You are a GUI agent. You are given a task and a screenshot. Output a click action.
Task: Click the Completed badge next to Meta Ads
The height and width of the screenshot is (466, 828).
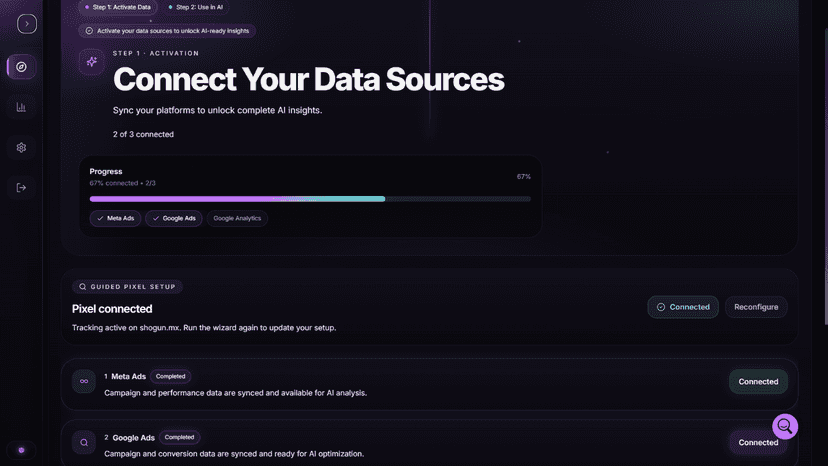[x=171, y=376]
